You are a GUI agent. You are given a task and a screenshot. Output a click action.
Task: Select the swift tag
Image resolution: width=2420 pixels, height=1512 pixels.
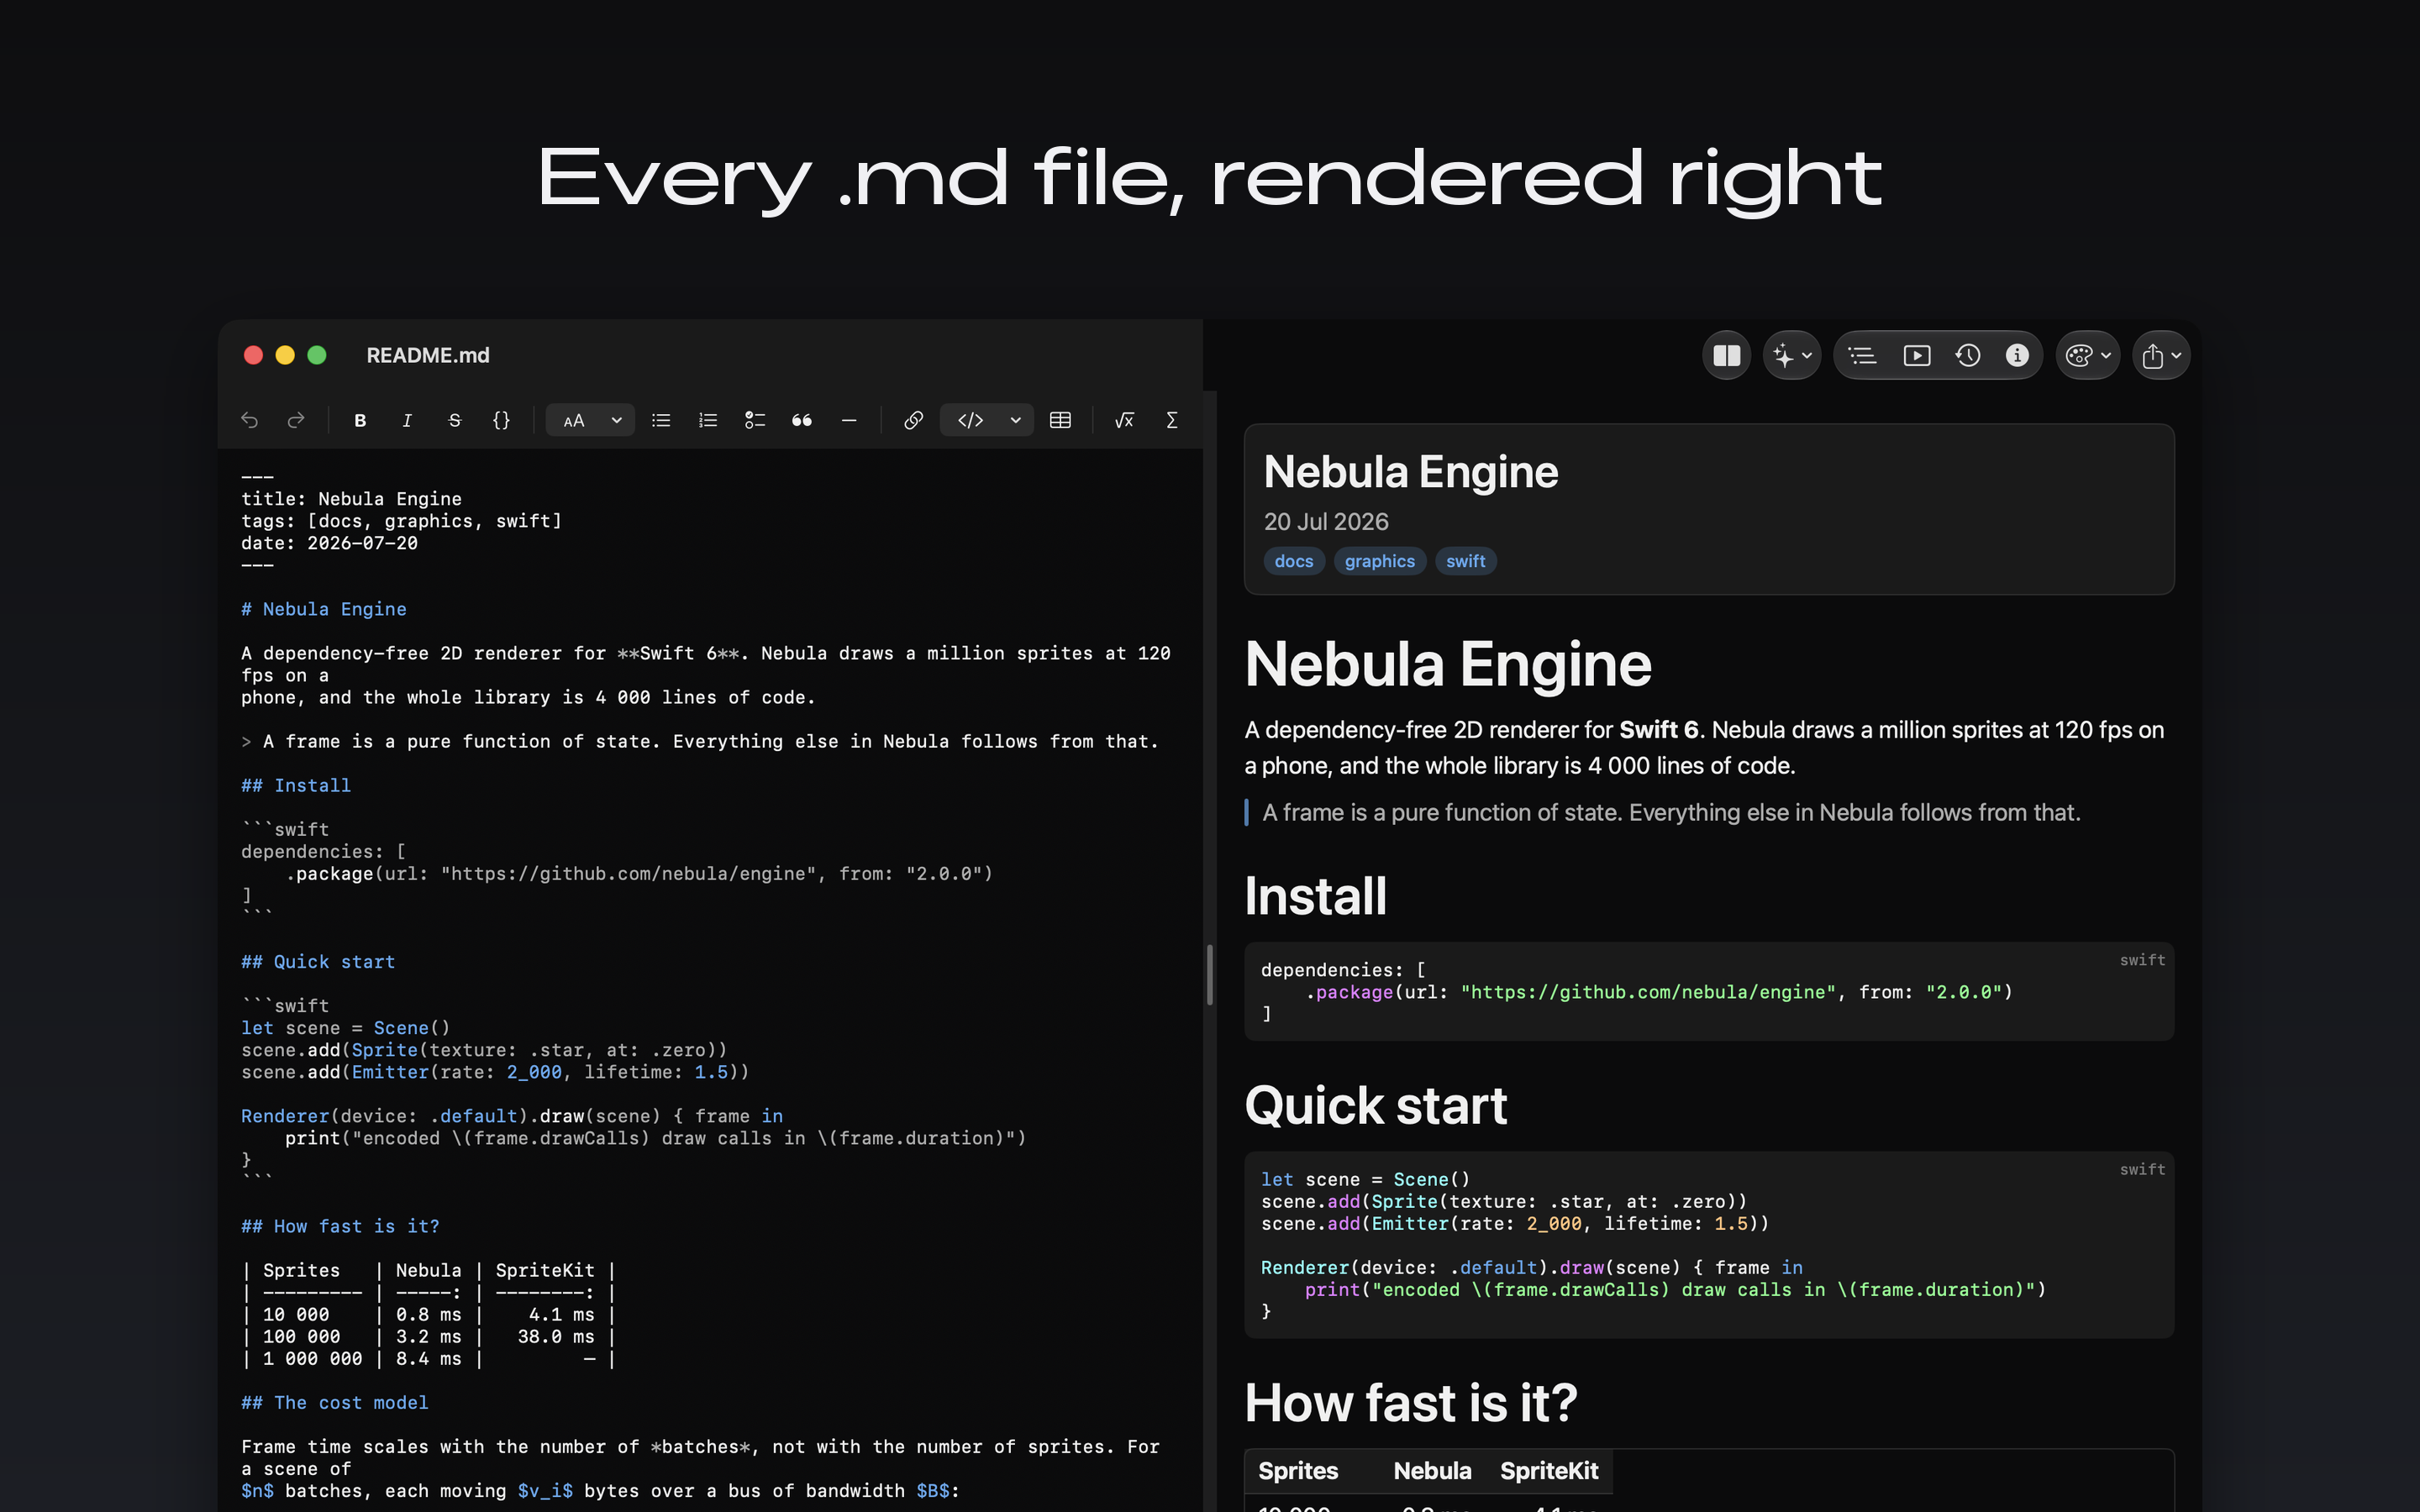click(x=1465, y=561)
